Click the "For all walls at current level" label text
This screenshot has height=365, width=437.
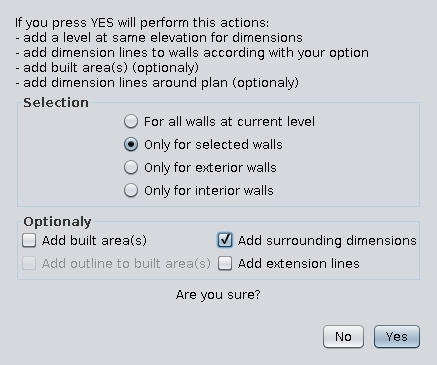[x=229, y=122]
